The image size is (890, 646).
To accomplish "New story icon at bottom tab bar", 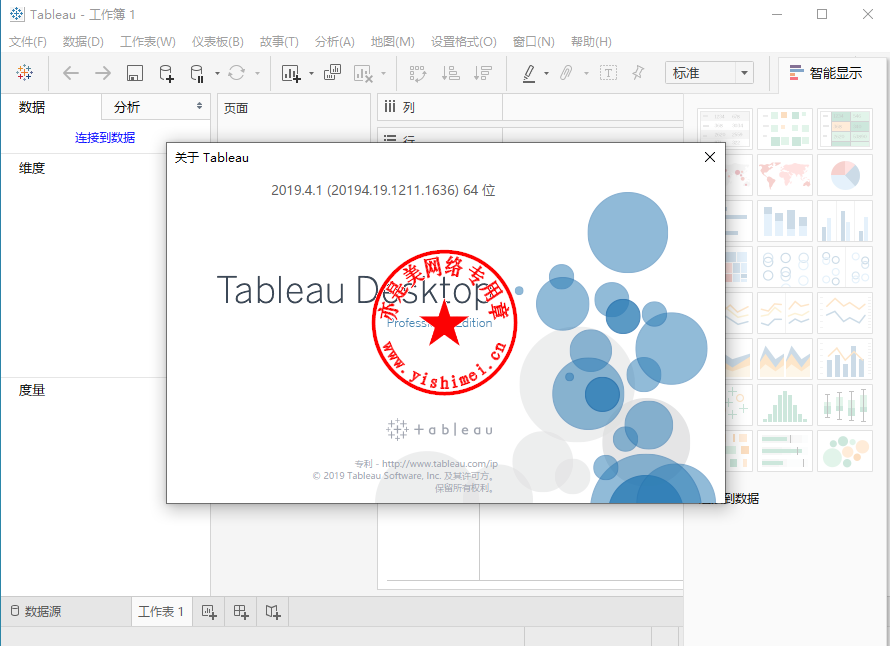I will tap(273, 611).
